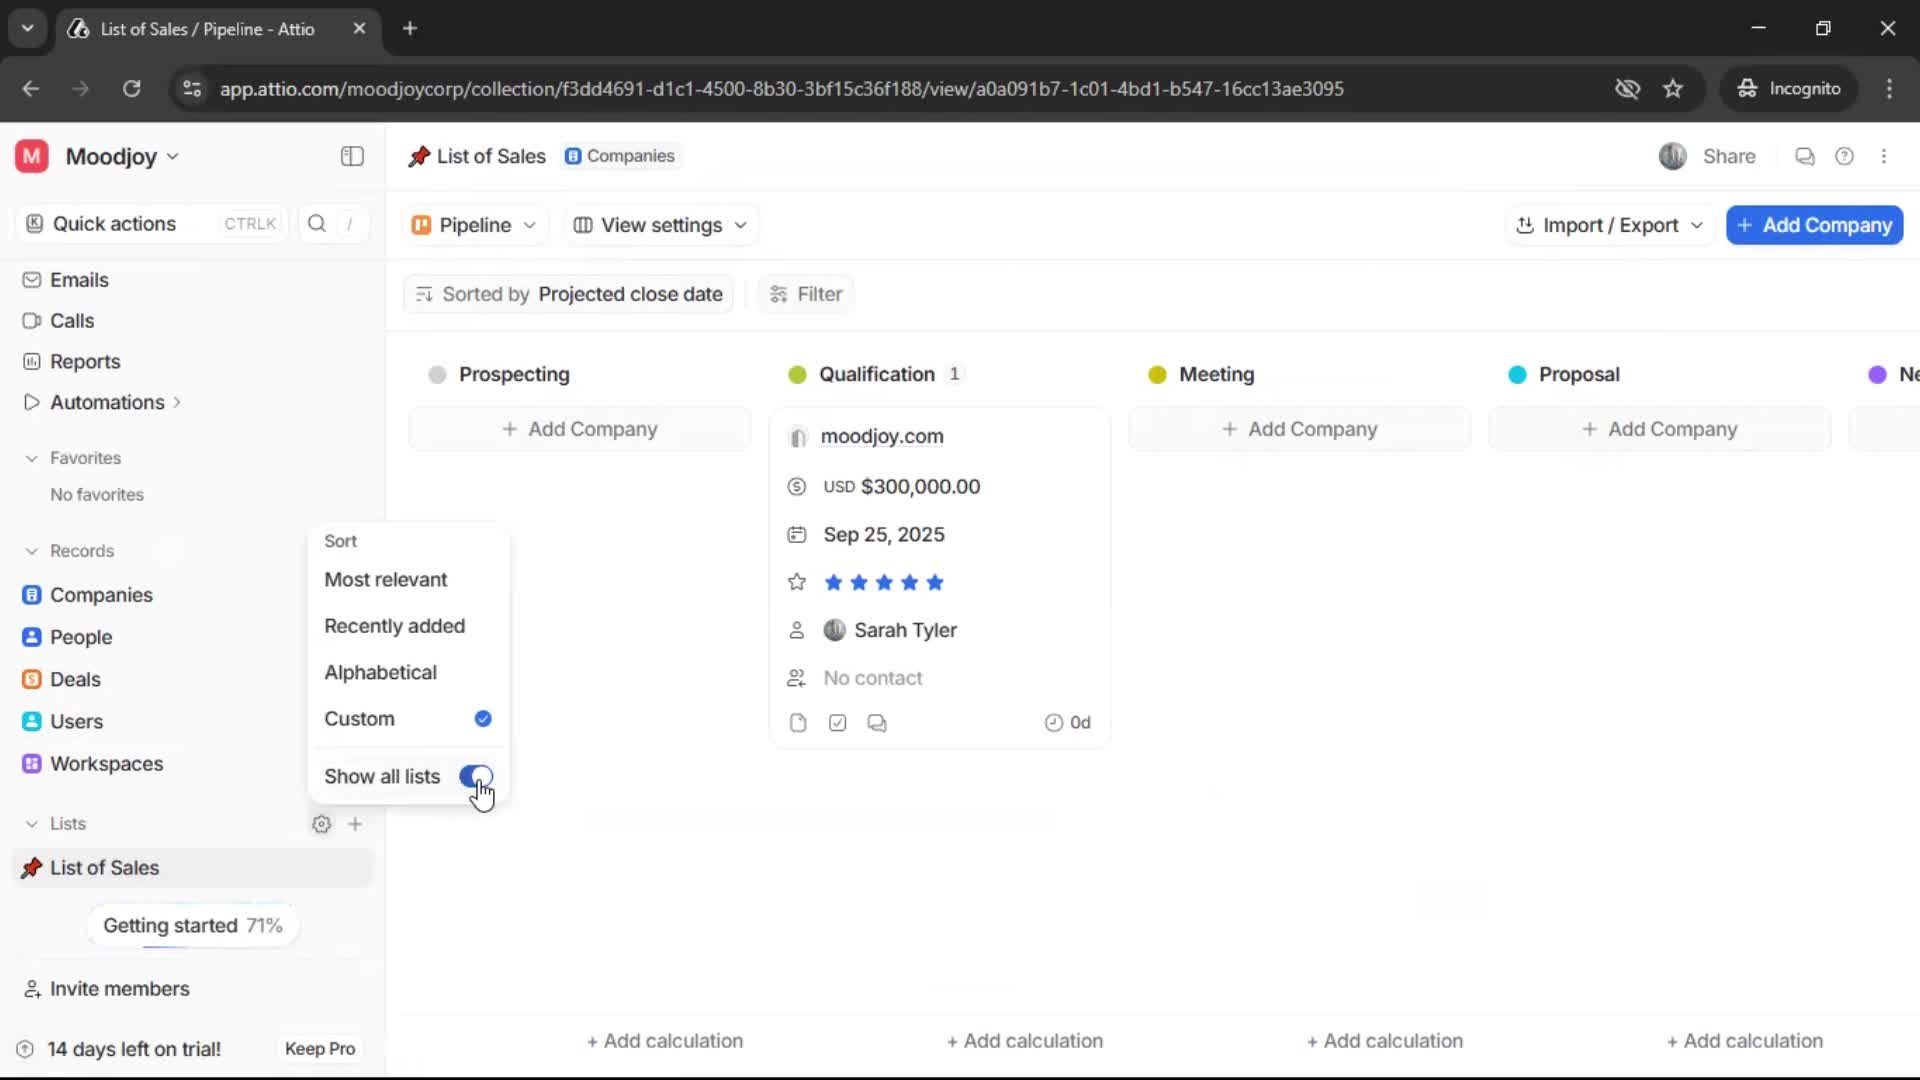Image resolution: width=1920 pixels, height=1080 pixels.
Task: Open the notes icon on the moodjoy.com card
Action: [x=798, y=722]
